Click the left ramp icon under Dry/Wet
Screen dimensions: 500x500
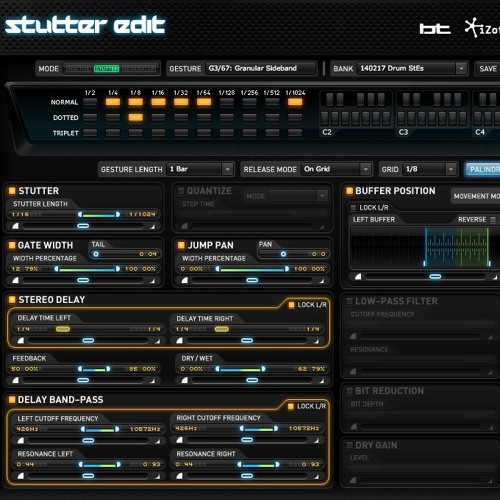pos(184,380)
